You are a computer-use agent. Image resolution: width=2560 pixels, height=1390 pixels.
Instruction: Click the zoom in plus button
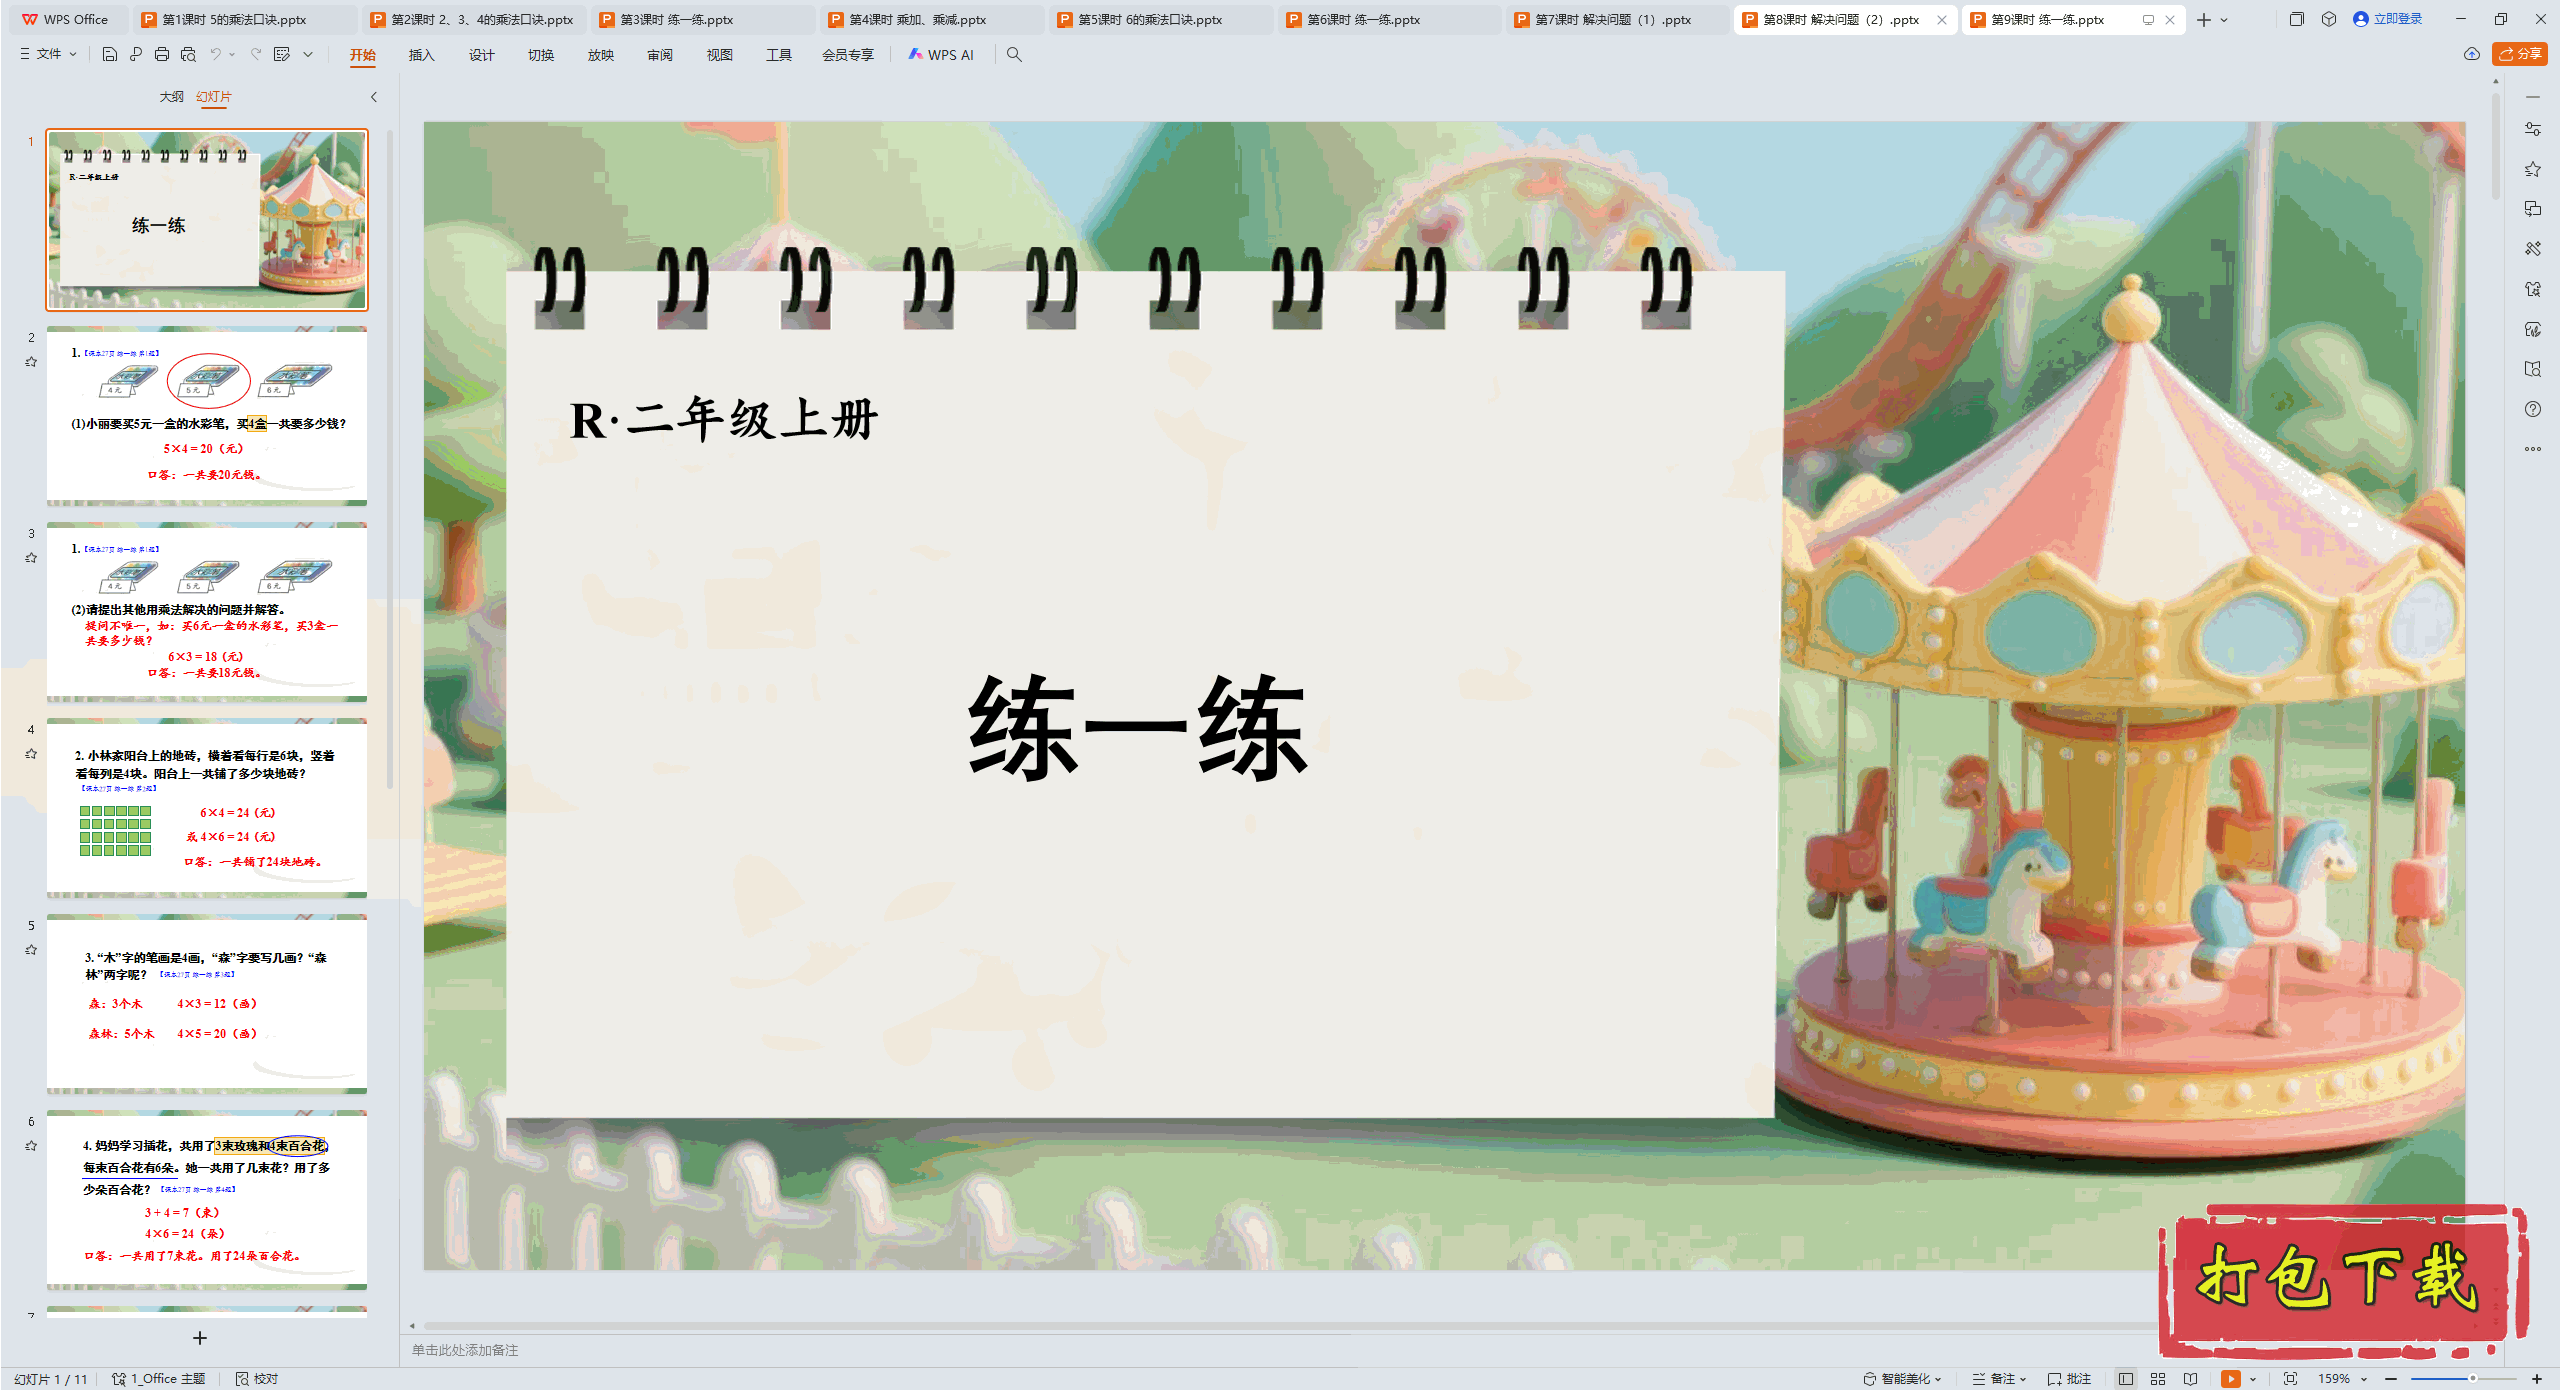click(x=2537, y=1379)
